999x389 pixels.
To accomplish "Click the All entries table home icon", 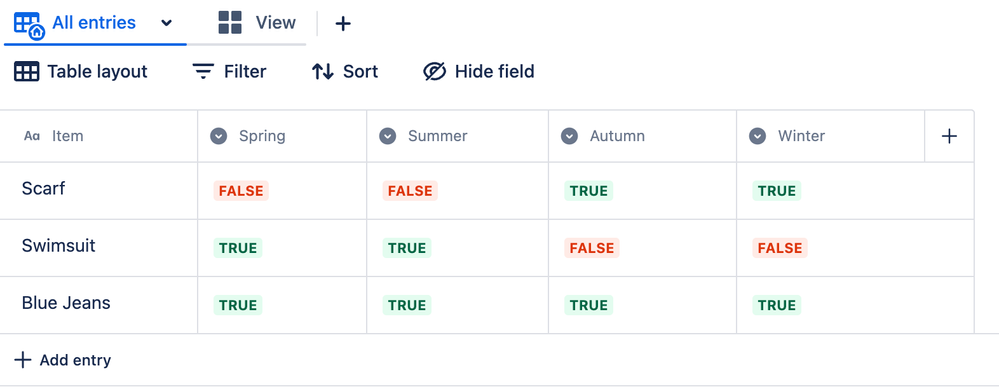I will click(29, 25).
